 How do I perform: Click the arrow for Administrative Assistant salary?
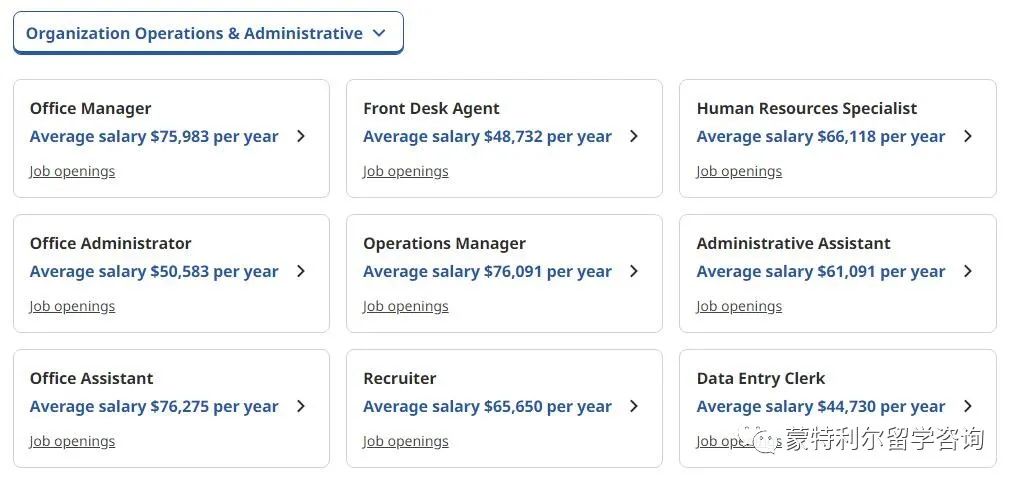(968, 271)
